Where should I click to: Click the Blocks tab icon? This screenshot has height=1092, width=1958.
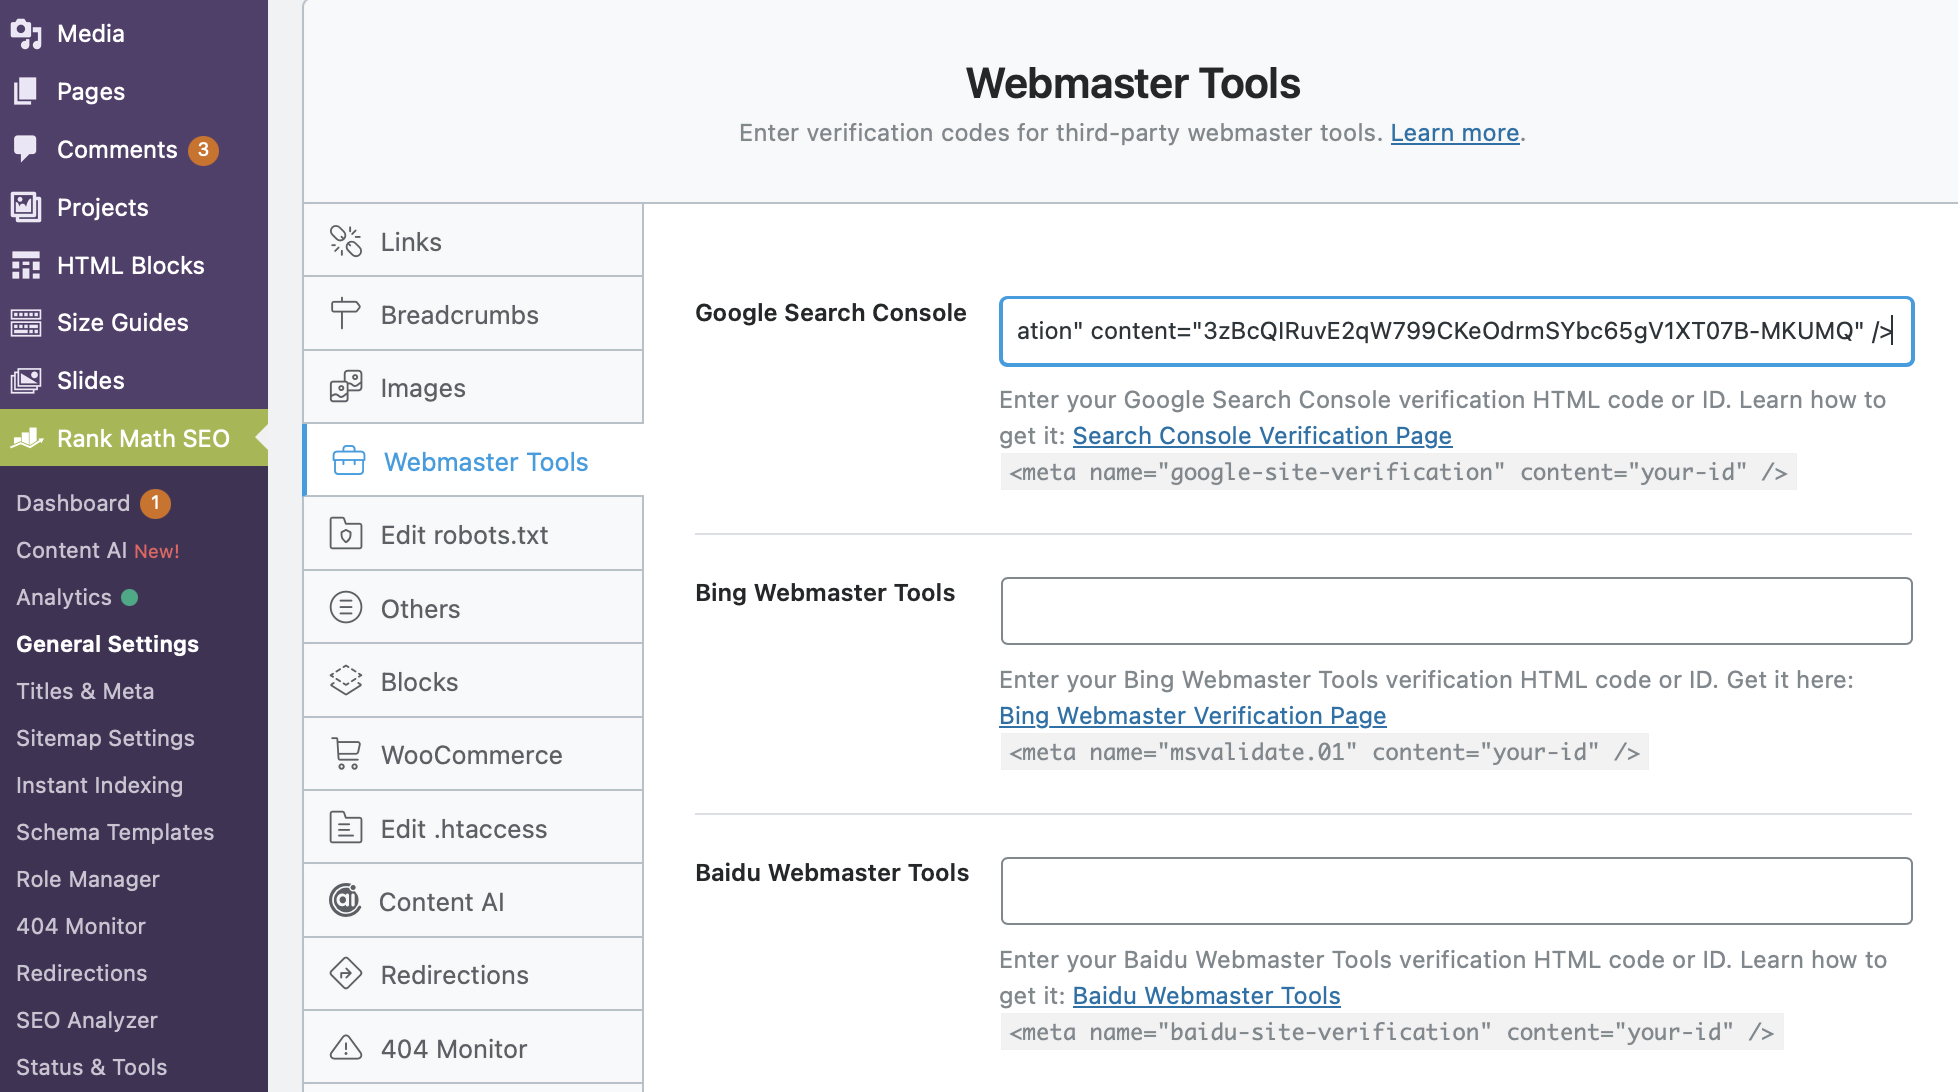point(346,681)
